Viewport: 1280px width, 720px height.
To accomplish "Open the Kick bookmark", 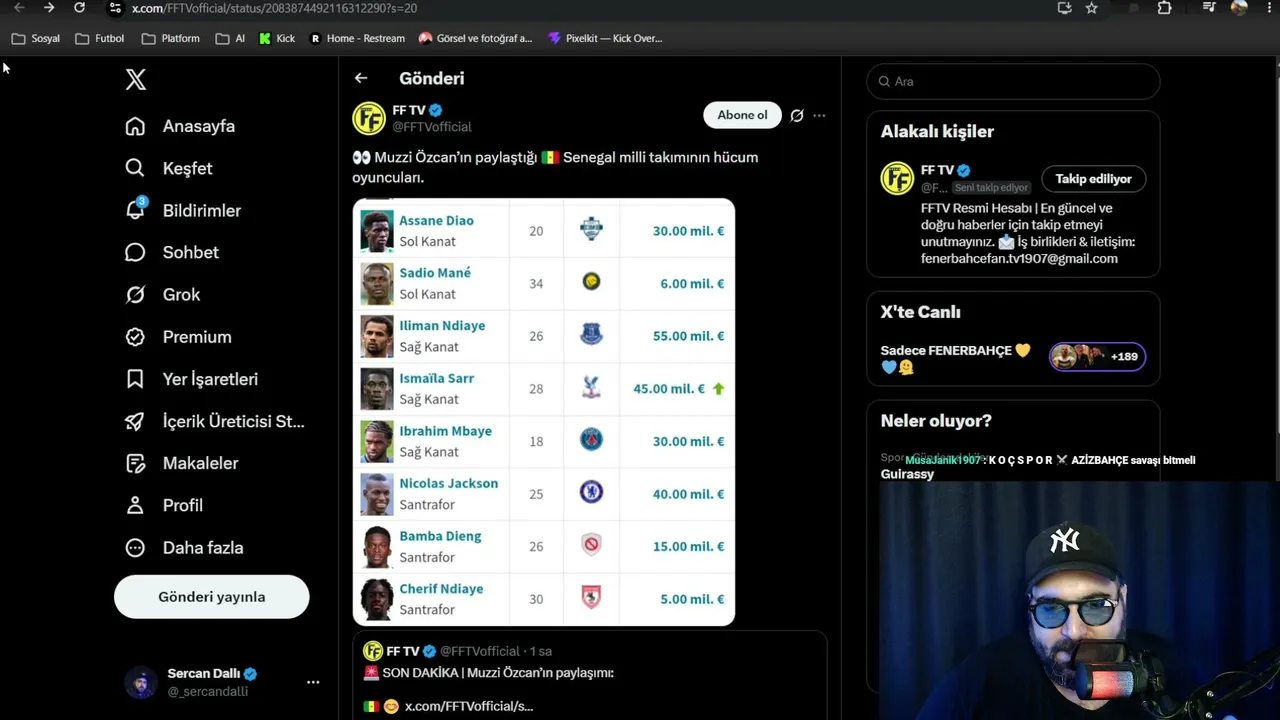I will (277, 38).
